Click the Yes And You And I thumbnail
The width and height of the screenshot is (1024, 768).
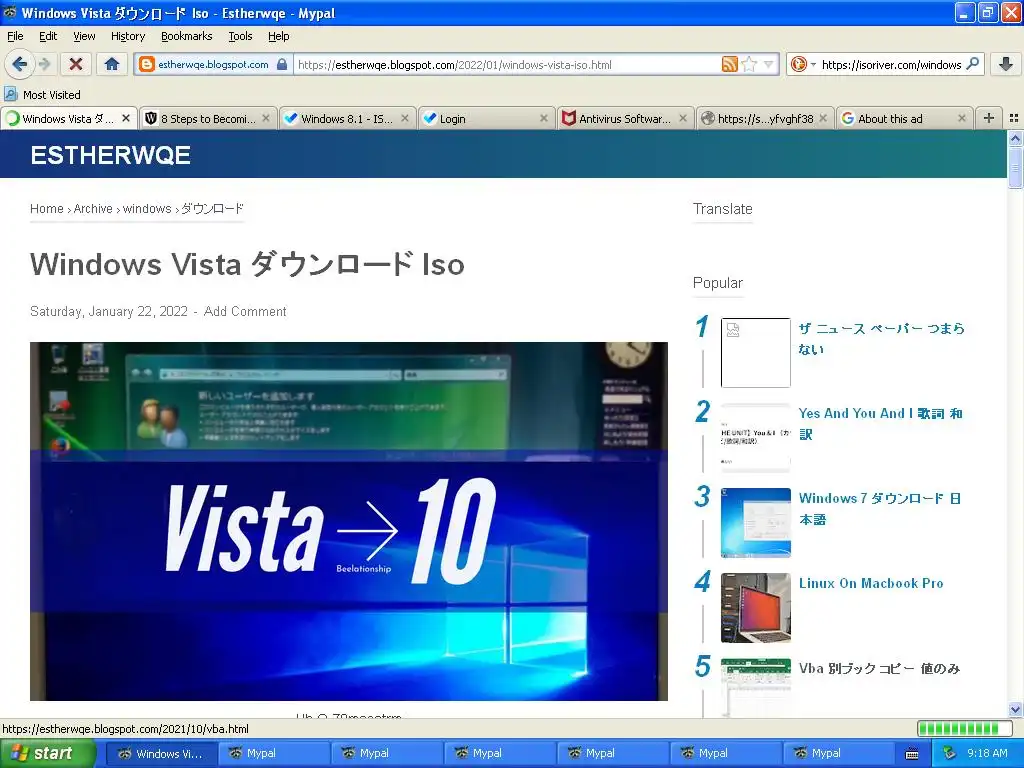756,438
